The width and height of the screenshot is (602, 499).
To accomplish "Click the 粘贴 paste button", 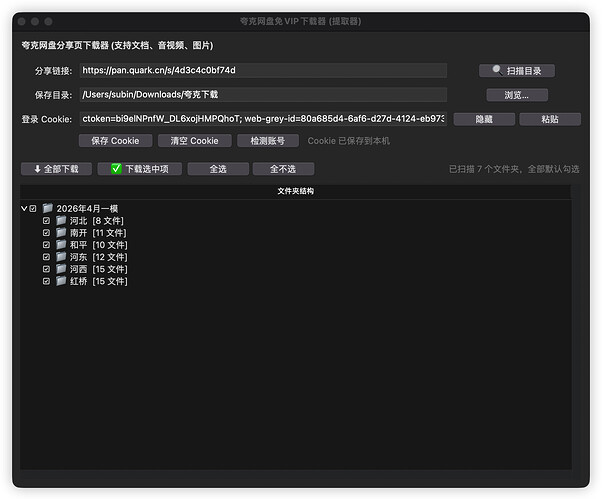I will 550,119.
